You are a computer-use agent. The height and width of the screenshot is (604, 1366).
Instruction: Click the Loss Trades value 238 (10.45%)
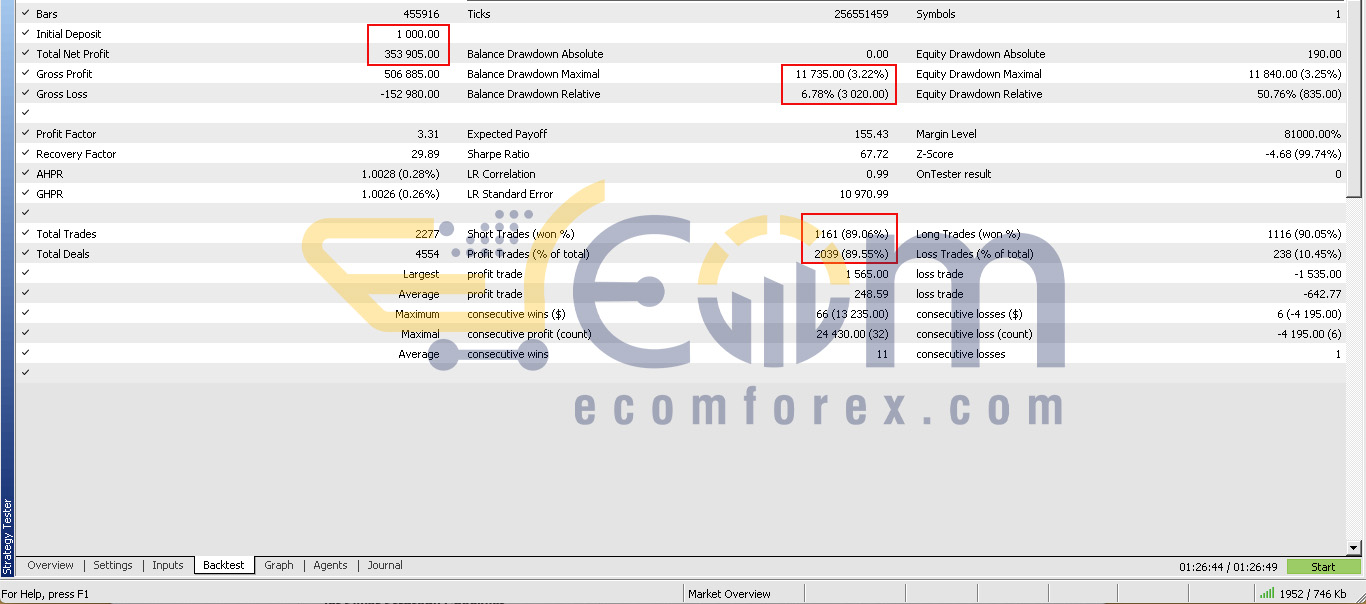point(1308,254)
